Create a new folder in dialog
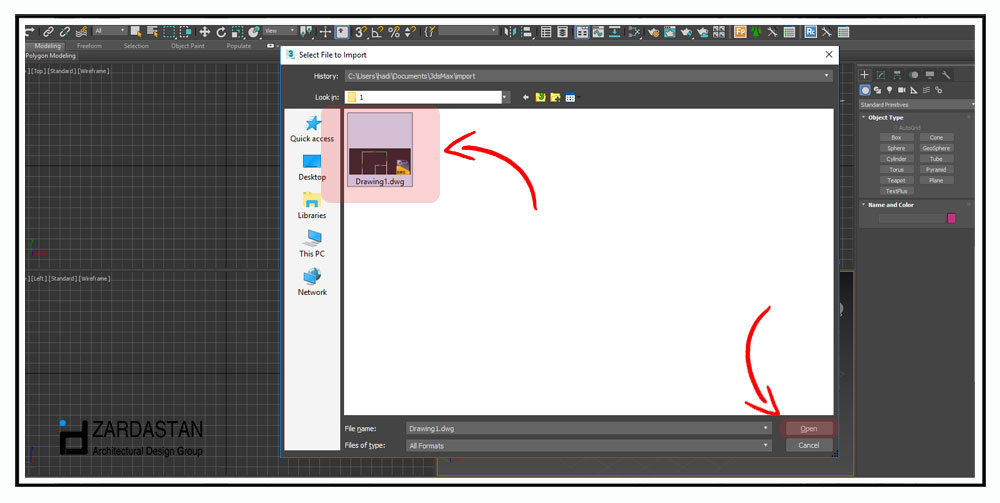This screenshot has width=1000, height=503. [x=555, y=97]
